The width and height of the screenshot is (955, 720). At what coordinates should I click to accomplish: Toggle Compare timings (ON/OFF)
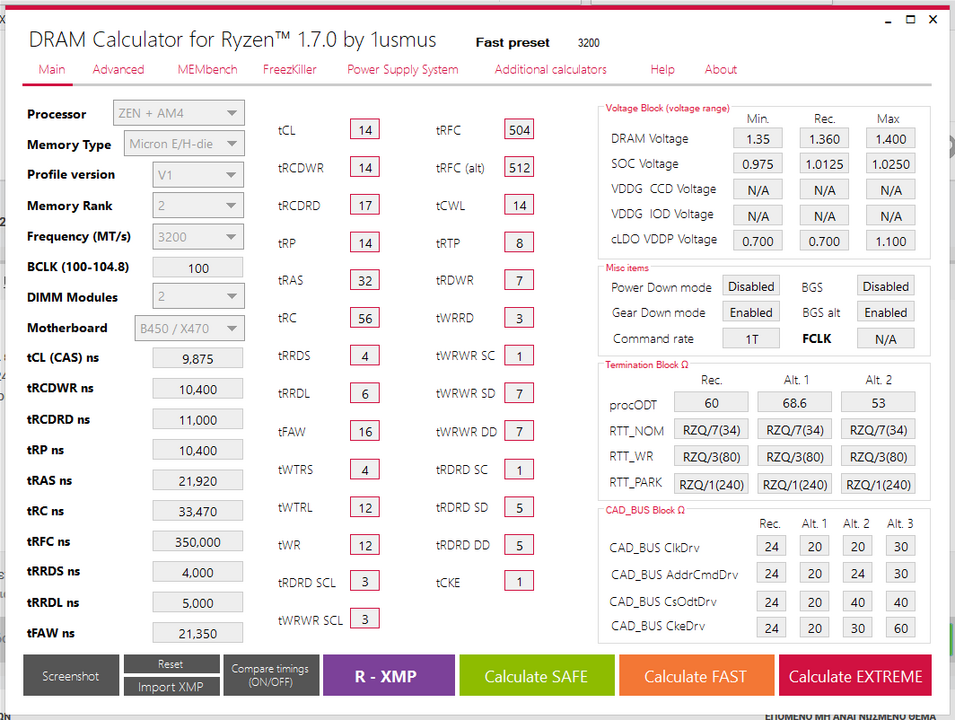270,676
